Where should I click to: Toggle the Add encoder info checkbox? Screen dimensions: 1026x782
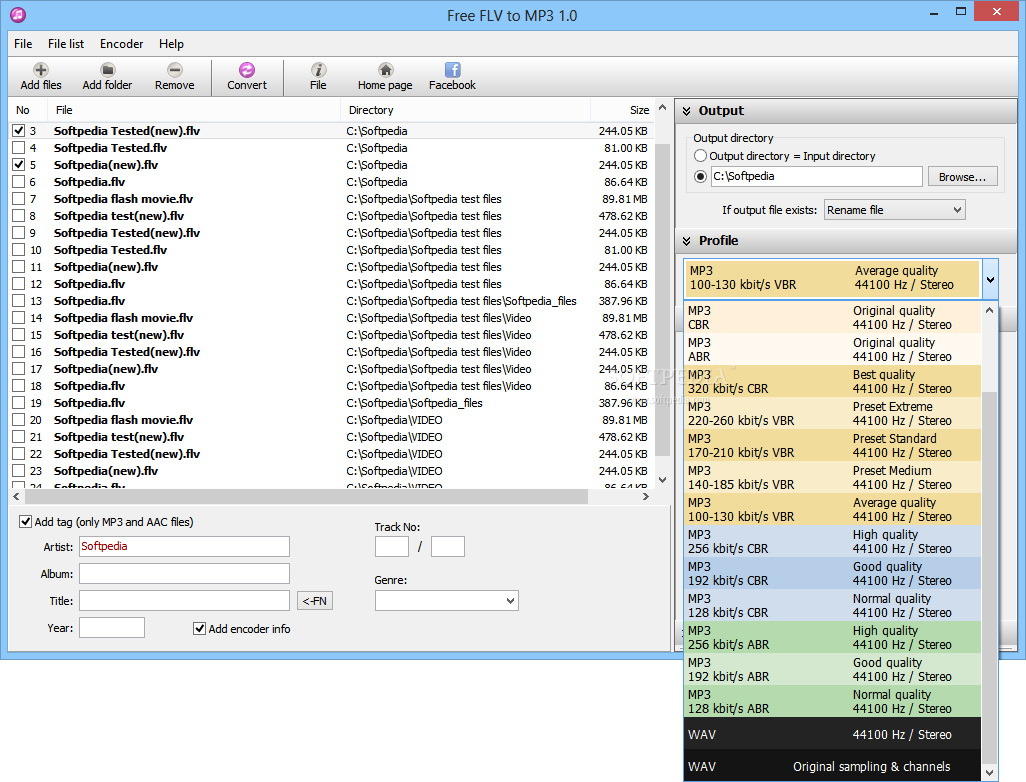click(x=200, y=629)
